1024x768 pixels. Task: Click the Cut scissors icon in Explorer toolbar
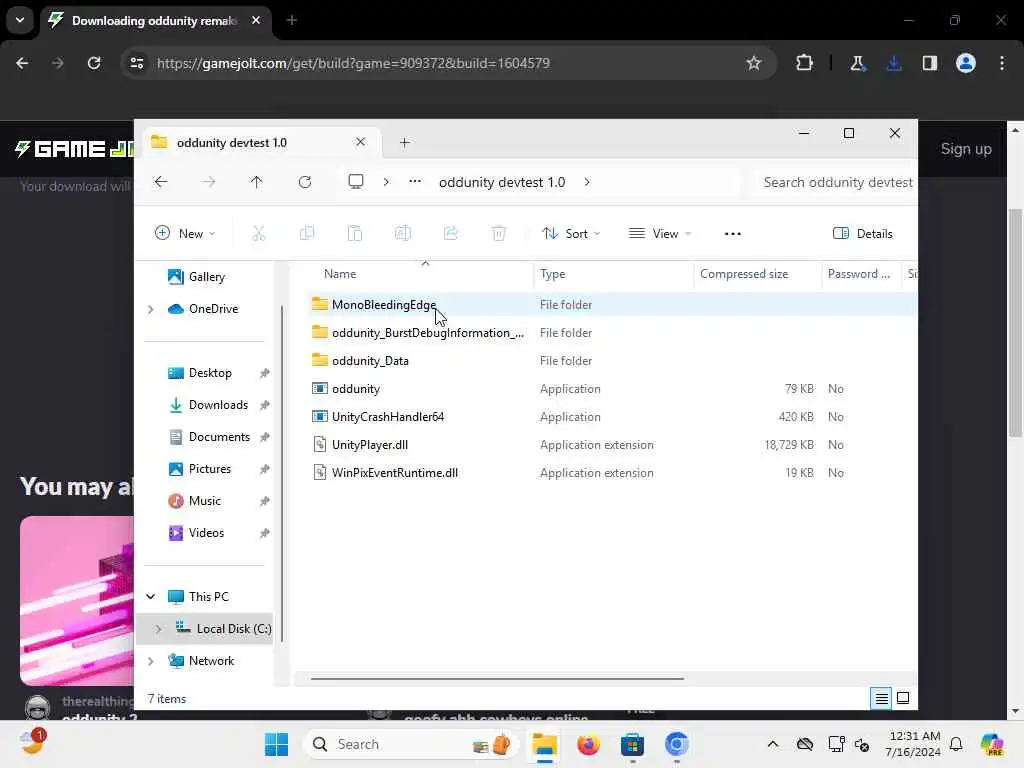pyautogui.click(x=259, y=233)
